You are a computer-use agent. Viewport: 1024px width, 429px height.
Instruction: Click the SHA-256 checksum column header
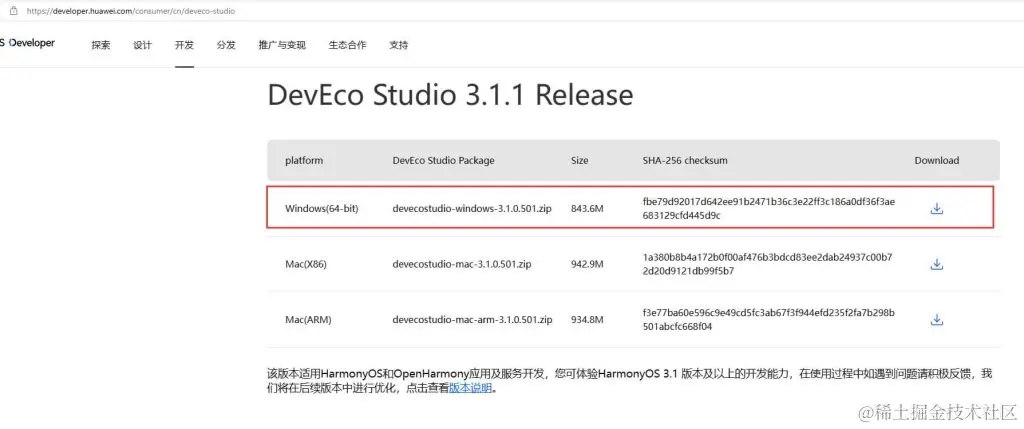coord(685,160)
